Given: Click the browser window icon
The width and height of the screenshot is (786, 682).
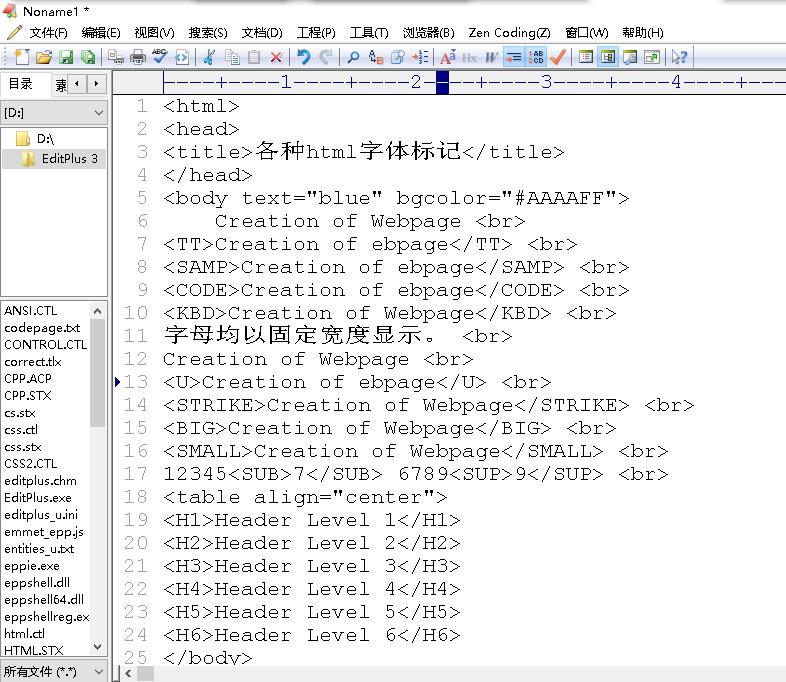Looking at the screenshot, I should (630, 57).
